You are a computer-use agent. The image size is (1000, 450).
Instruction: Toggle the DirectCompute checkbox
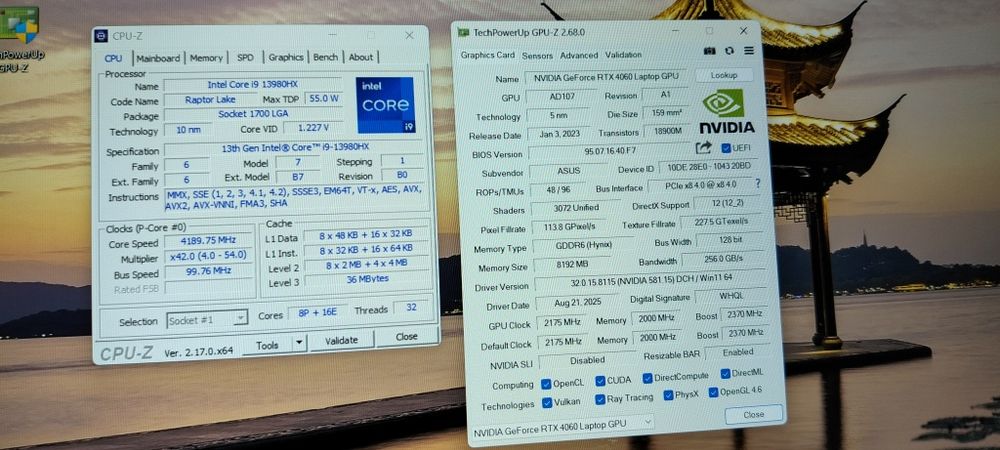[647, 378]
